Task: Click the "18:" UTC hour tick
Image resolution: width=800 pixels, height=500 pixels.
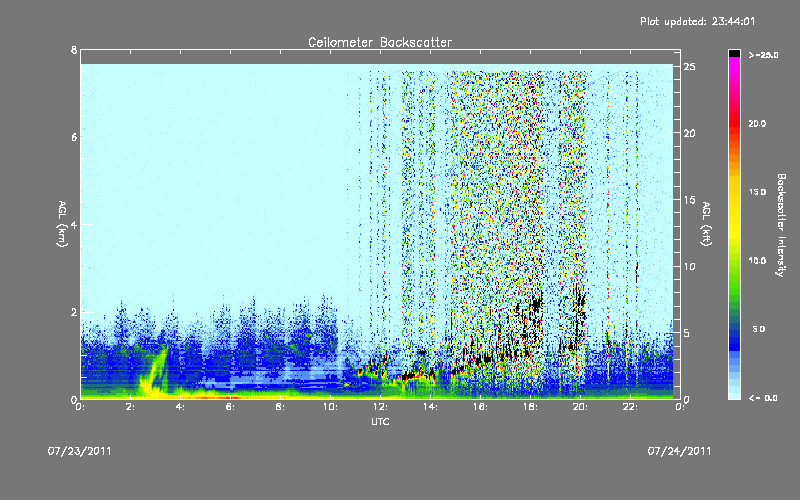Action: (530, 407)
